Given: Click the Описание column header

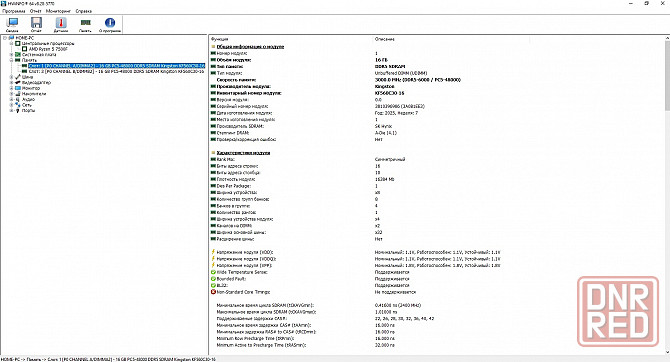Looking at the screenshot, I should (385, 39).
